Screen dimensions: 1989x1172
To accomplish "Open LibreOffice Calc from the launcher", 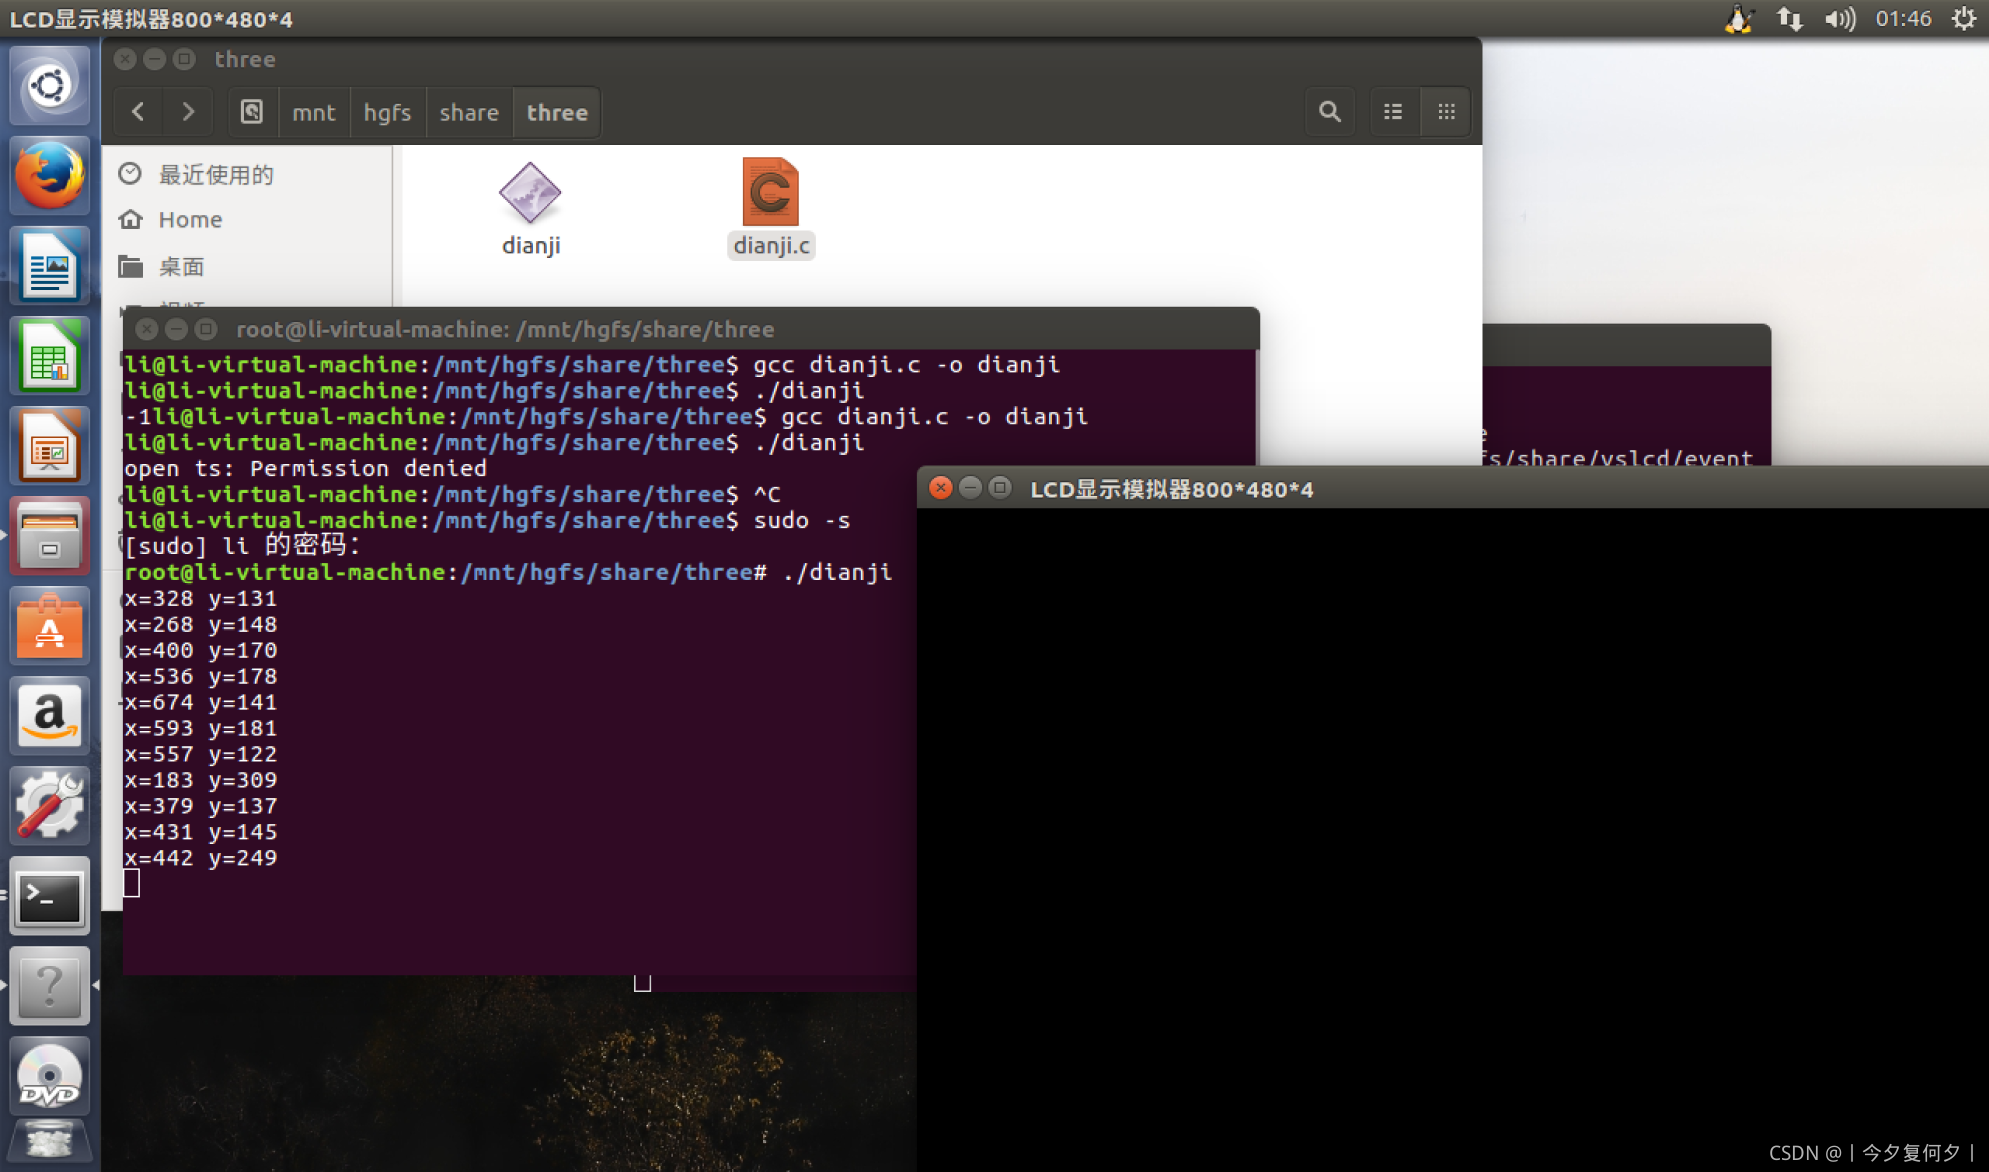I will point(49,355).
